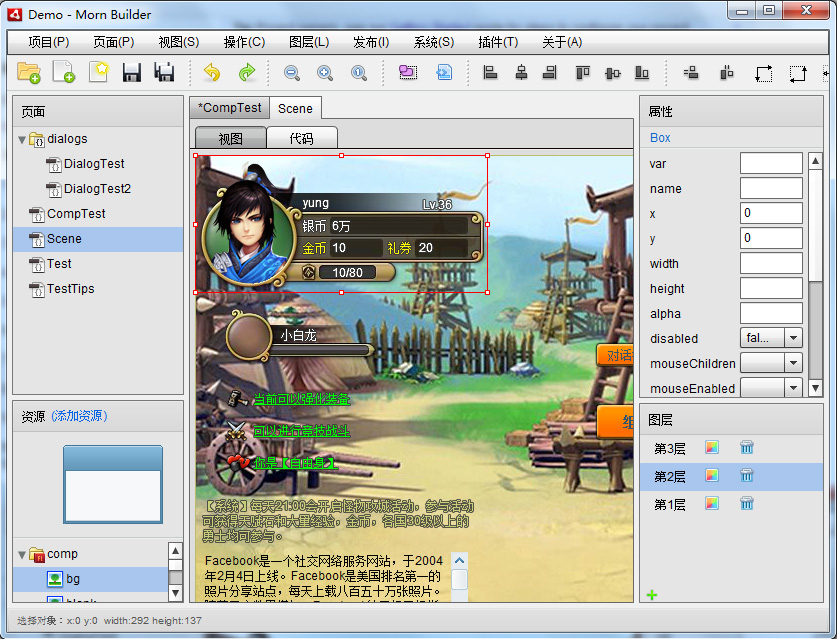Open the 发布(I) menu
This screenshot has height=639, width=837.
tap(371, 42)
